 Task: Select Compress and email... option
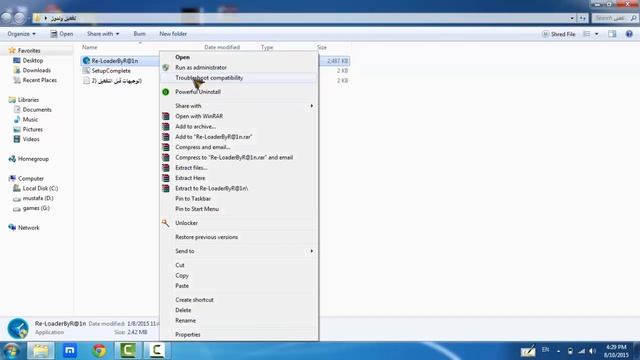(202, 147)
